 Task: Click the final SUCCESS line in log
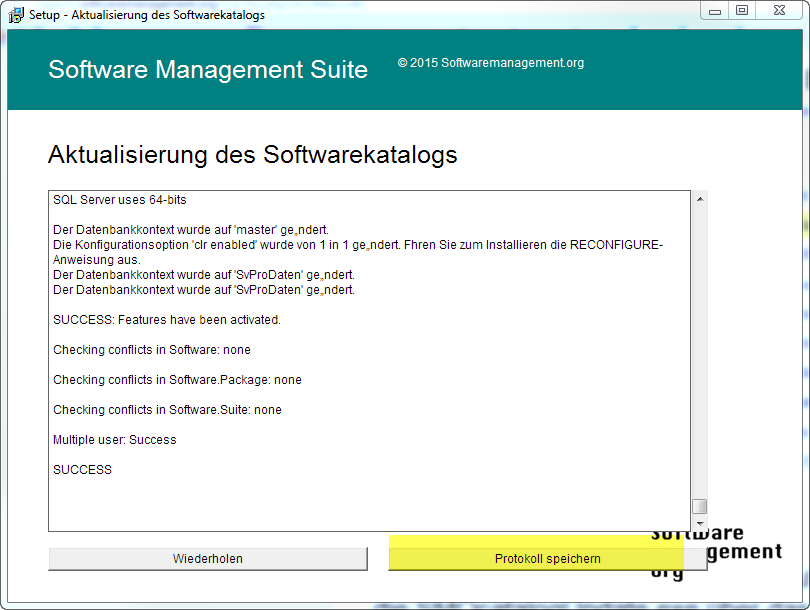coord(82,470)
